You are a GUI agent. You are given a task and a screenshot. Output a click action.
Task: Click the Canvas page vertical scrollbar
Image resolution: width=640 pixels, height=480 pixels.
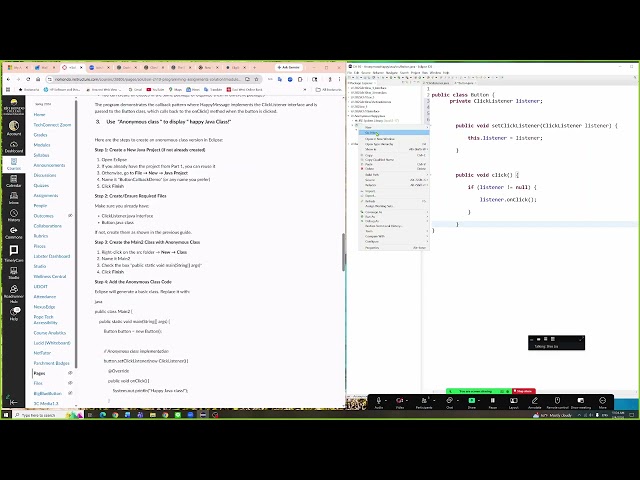coord(344,251)
